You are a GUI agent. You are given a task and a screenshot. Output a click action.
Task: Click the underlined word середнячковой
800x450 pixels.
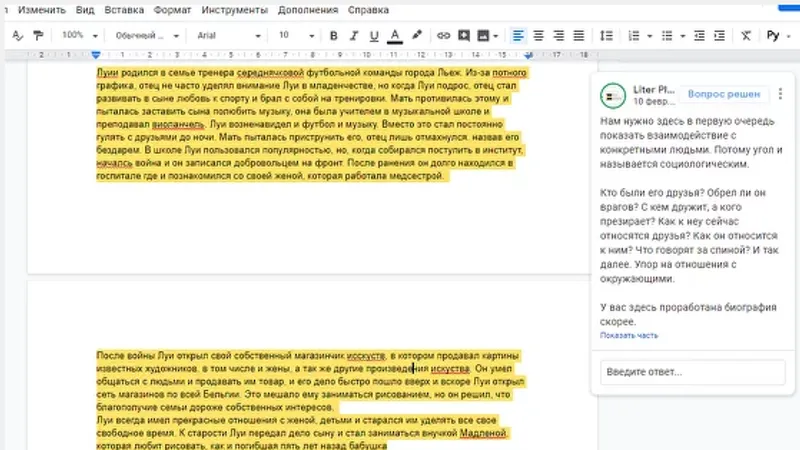click(x=270, y=73)
